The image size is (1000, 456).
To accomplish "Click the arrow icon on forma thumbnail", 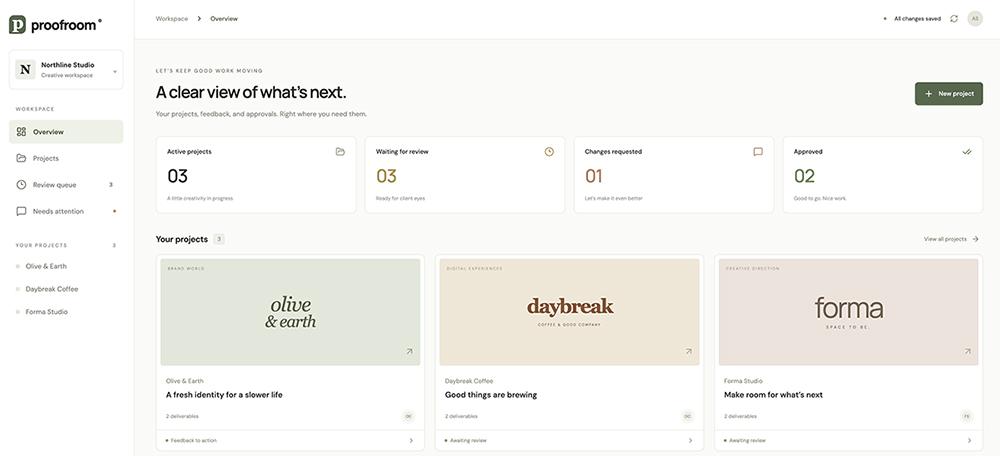I will (967, 351).
